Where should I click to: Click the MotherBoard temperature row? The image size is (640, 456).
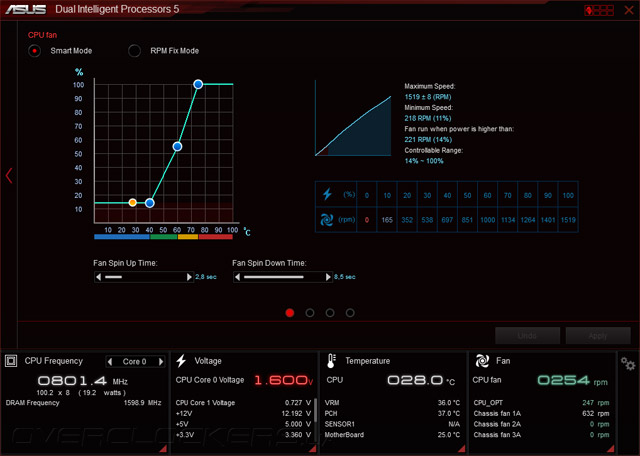(392, 435)
